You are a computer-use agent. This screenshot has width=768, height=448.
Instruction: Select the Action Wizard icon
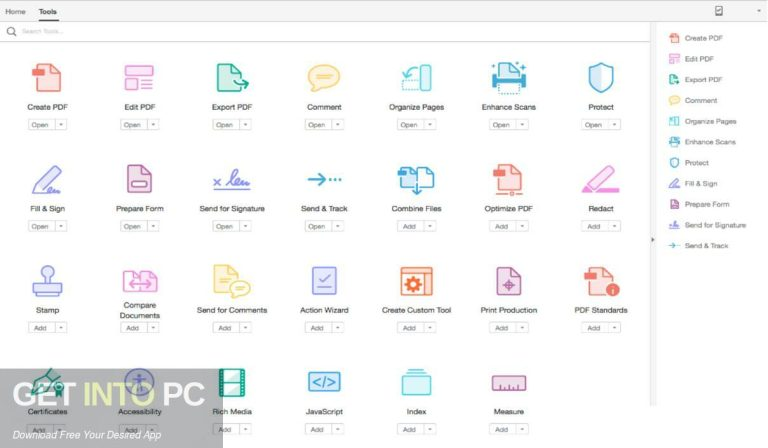(324, 281)
